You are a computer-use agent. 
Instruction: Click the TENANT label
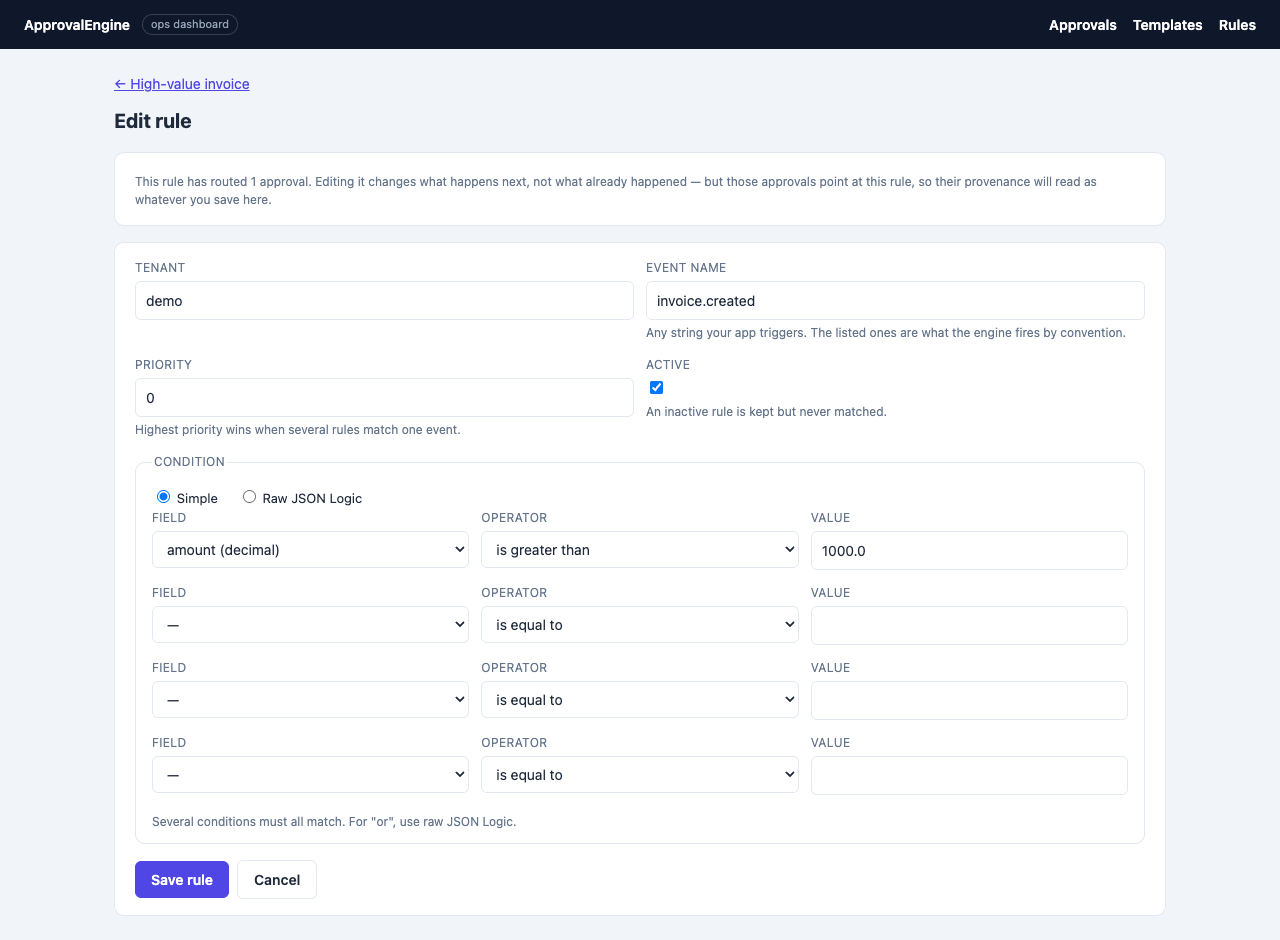pos(160,268)
